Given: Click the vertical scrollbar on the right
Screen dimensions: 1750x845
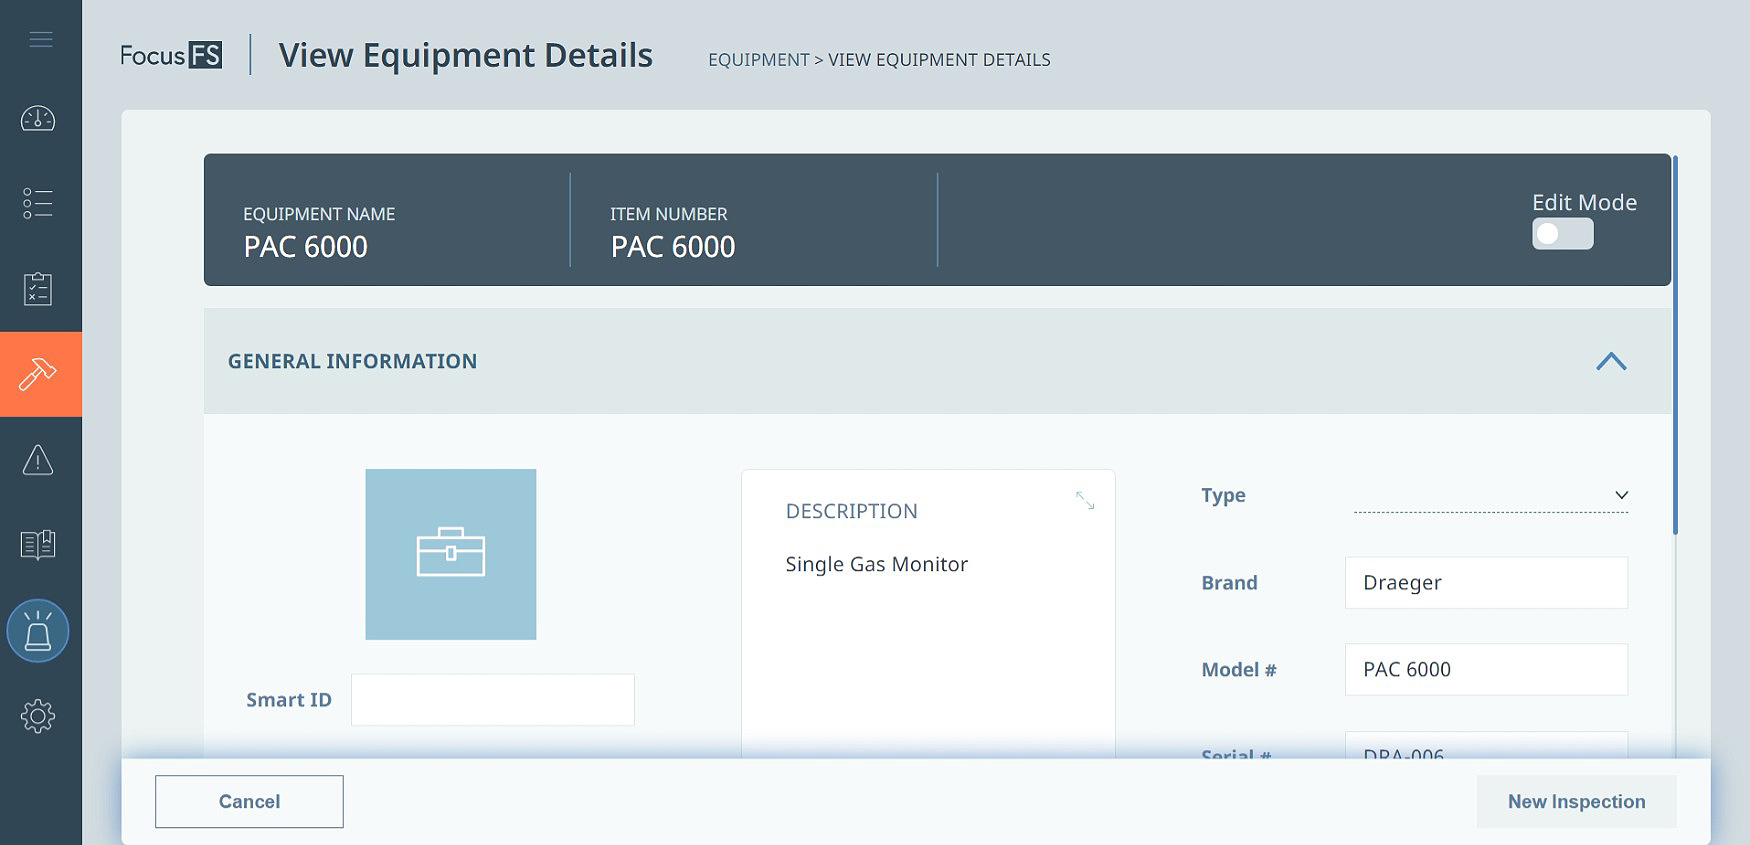Looking at the screenshot, I should coord(1675,345).
